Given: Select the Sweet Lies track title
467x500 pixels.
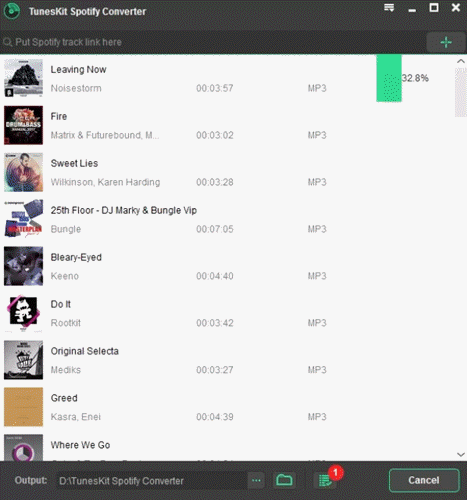Looking at the screenshot, I should click(74, 163).
